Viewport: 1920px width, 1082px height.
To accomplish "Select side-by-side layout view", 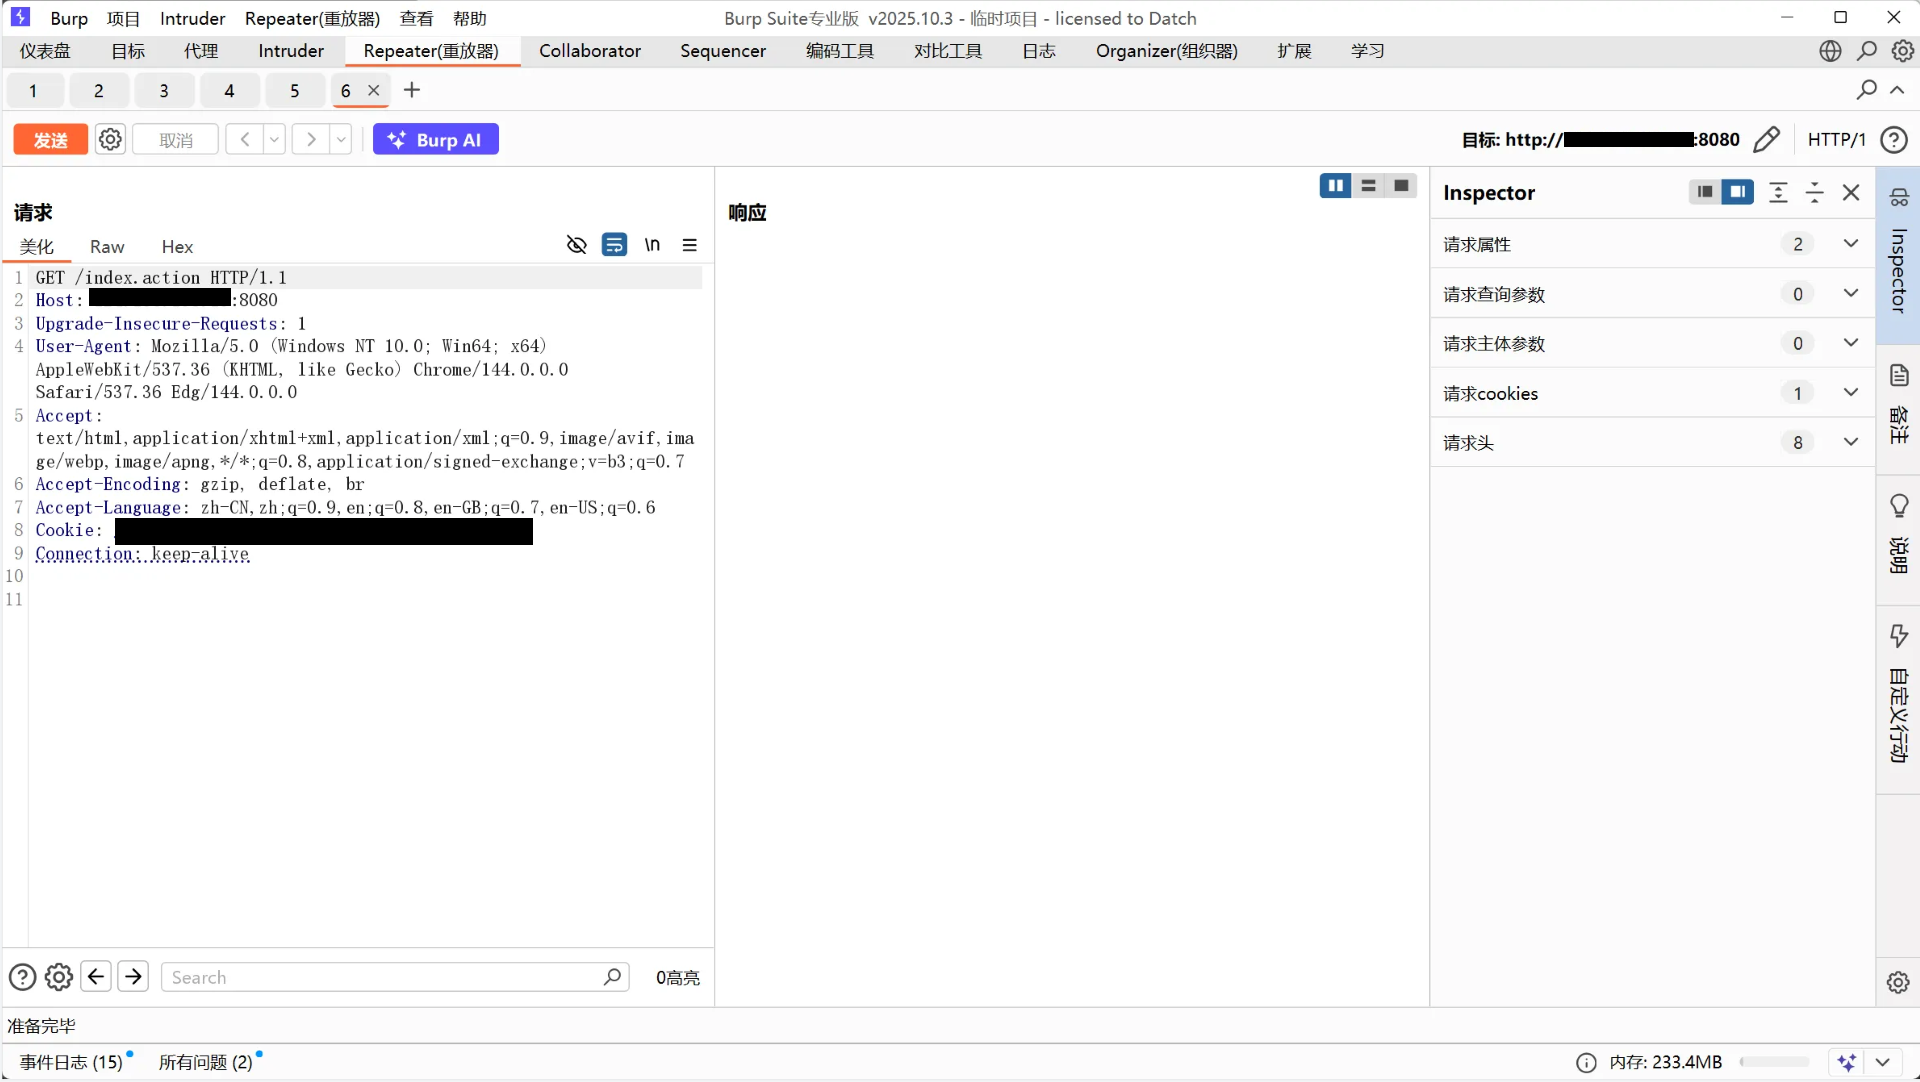I will point(1336,186).
